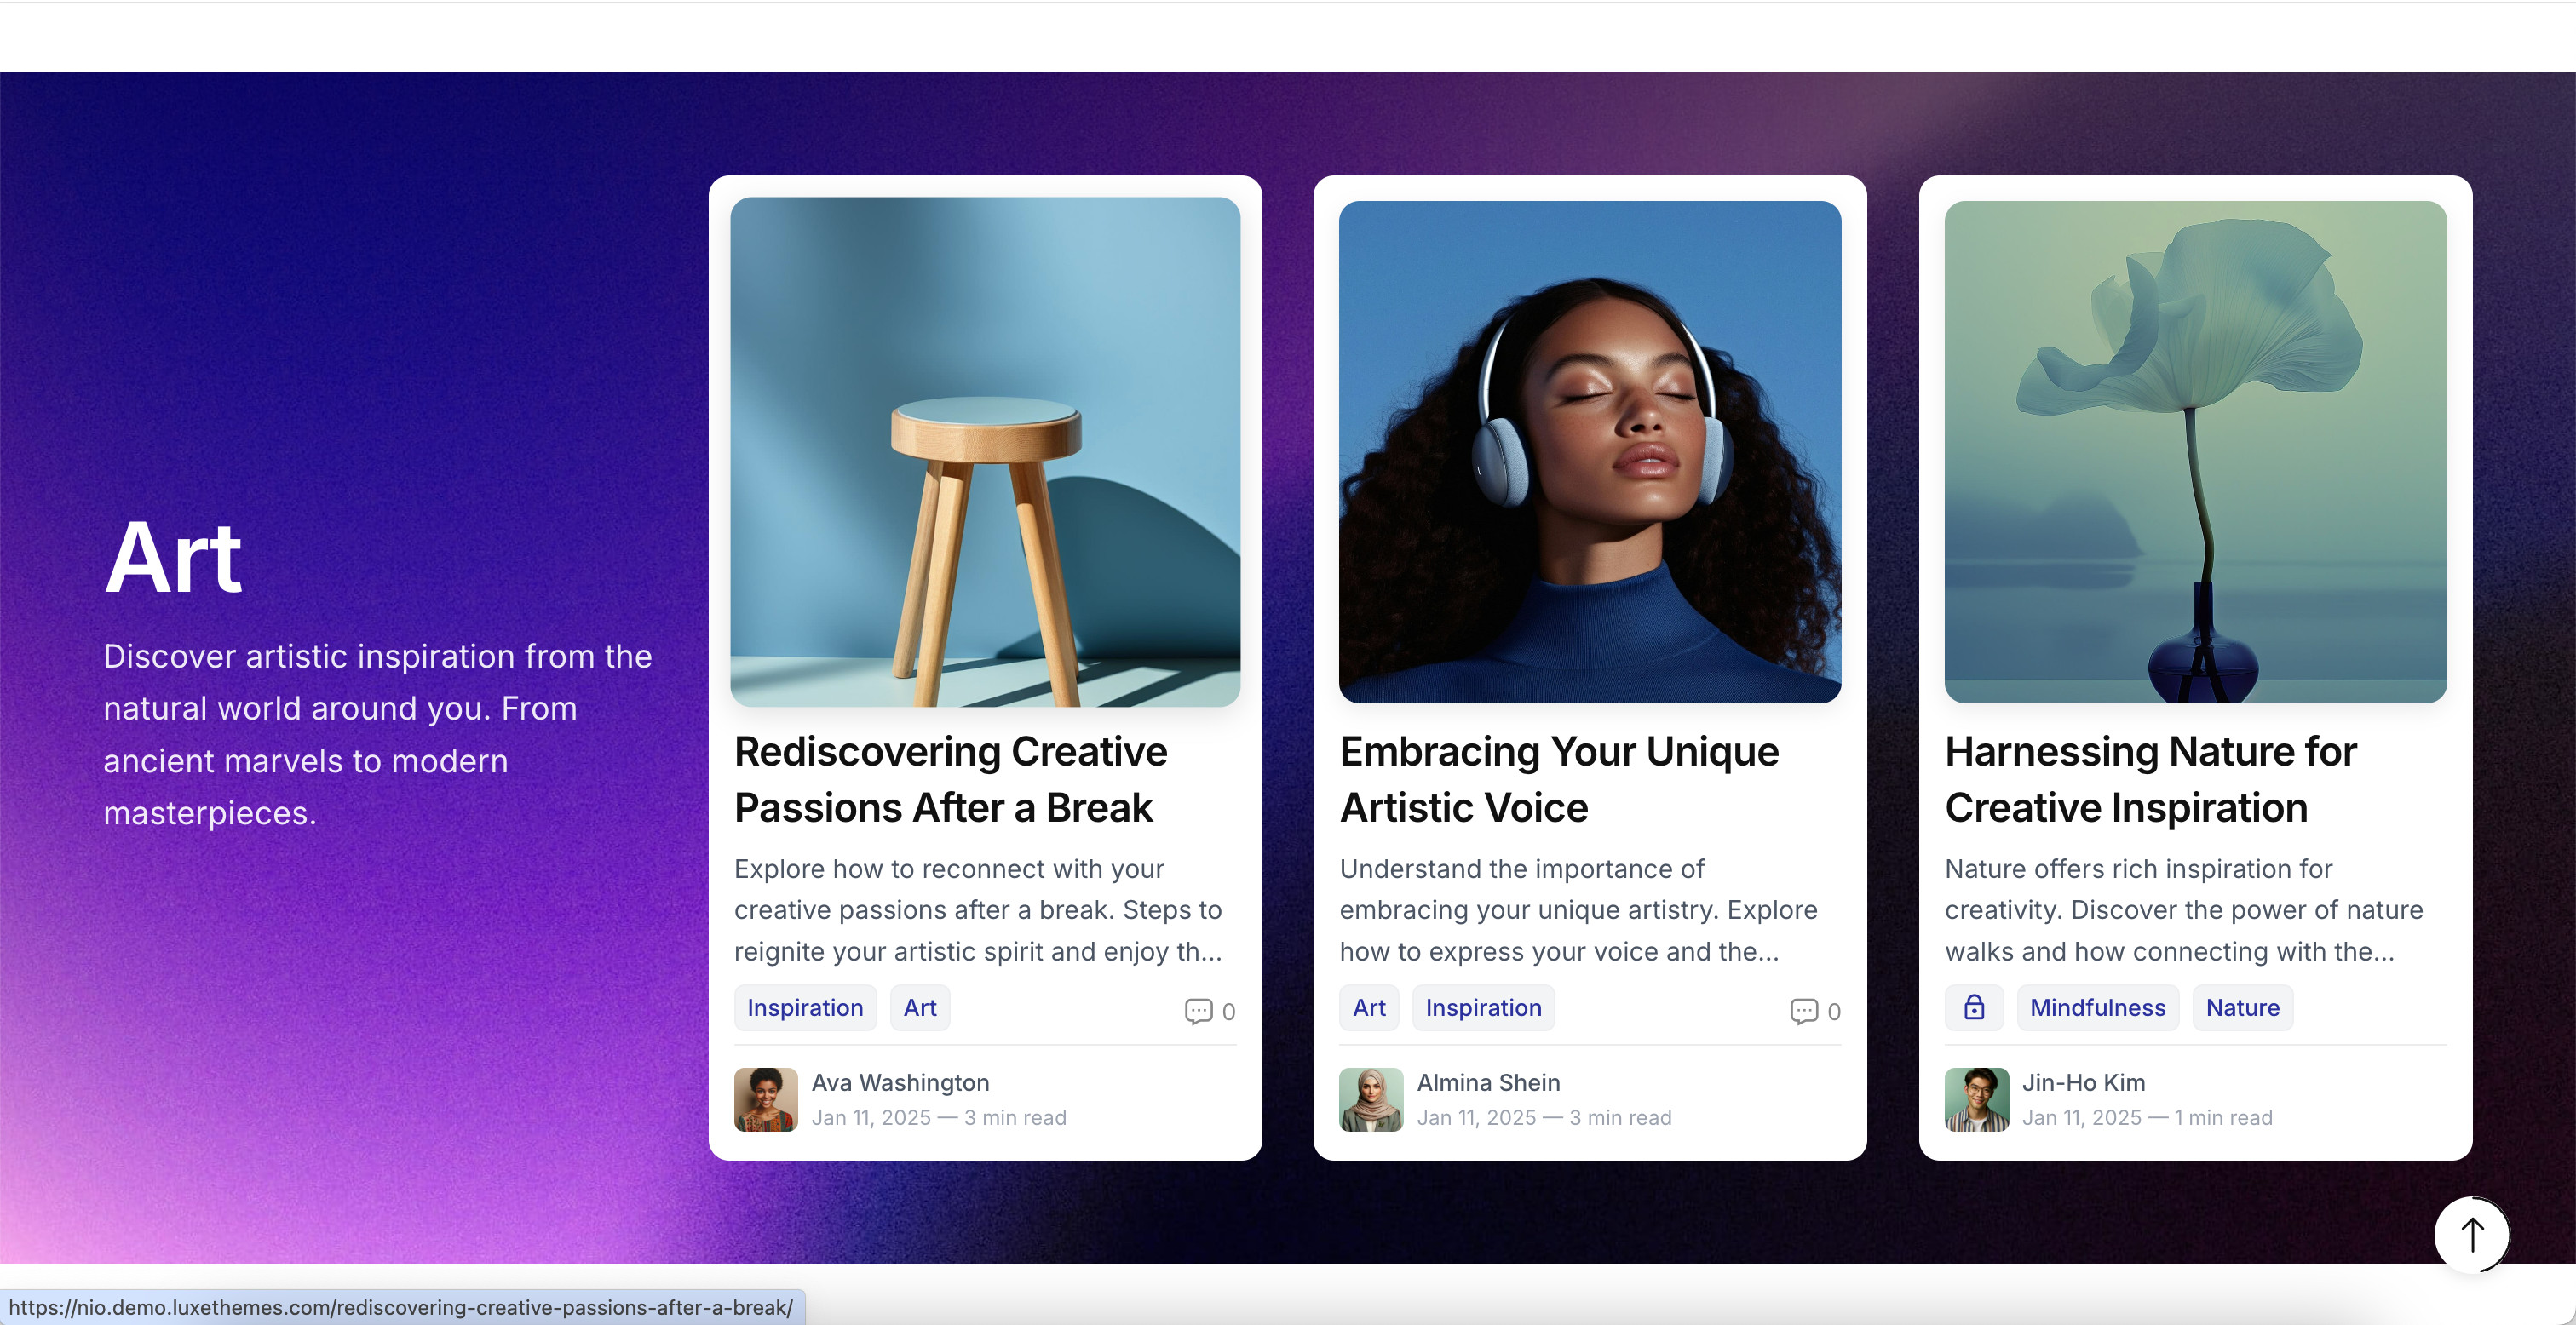This screenshot has height=1325, width=2576.
Task: Click the comment icon on second article
Action: point(1798,1009)
